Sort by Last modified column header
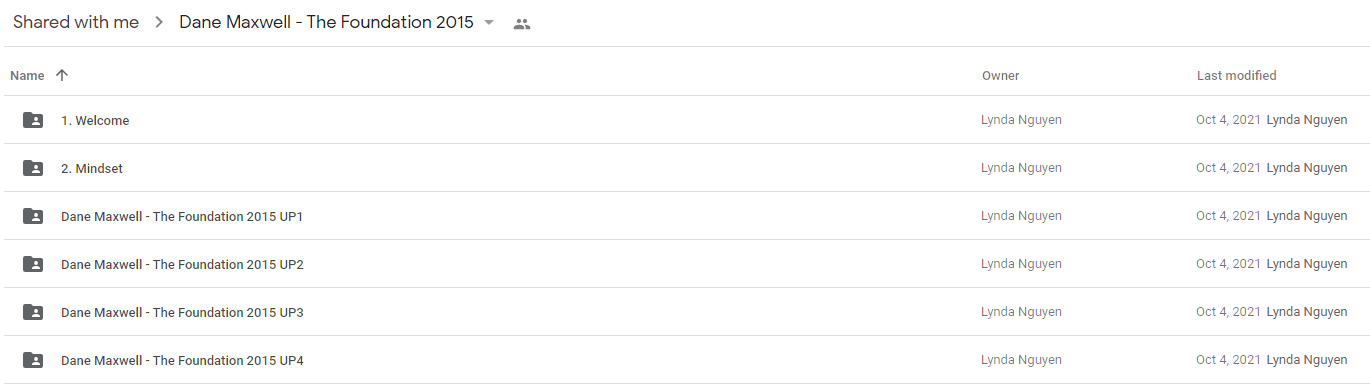The height and width of the screenshot is (384, 1370). pos(1236,76)
